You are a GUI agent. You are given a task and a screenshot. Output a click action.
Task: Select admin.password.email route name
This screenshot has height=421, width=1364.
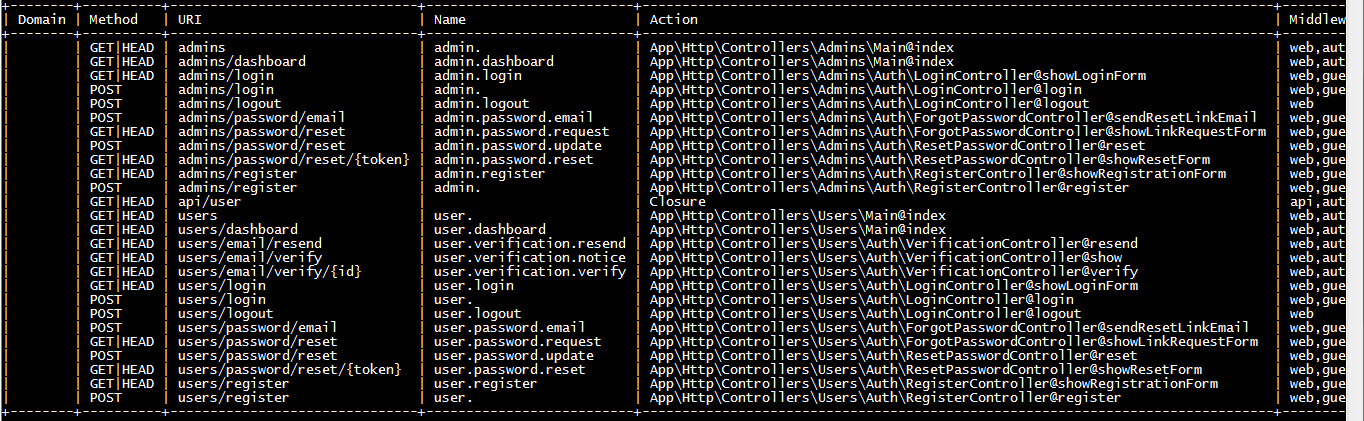(x=514, y=117)
